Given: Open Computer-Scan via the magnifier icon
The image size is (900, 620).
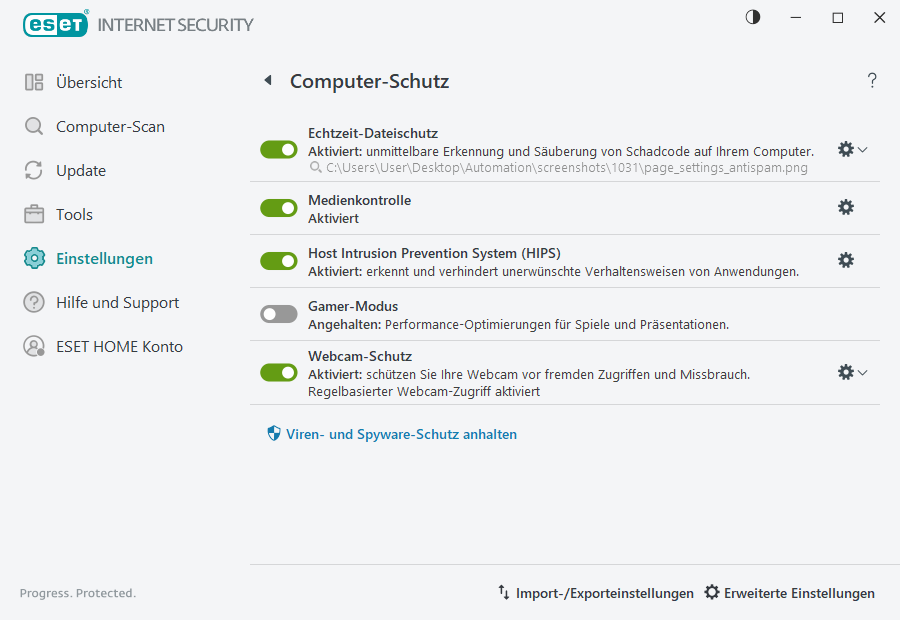Looking at the screenshot, I should (34, 127).
